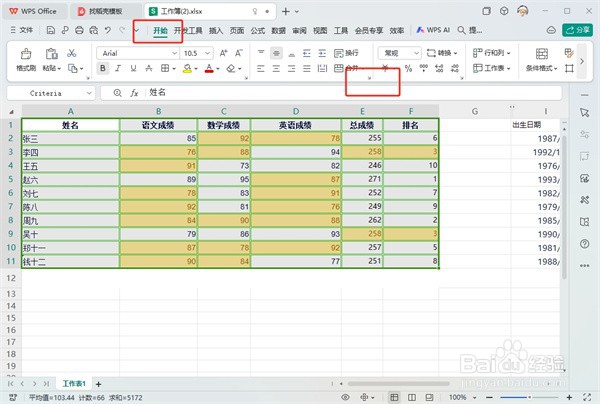Screen dimensions: 600x404
Task: Switch to 插入 Insert tab
Action: pos(216,31)
